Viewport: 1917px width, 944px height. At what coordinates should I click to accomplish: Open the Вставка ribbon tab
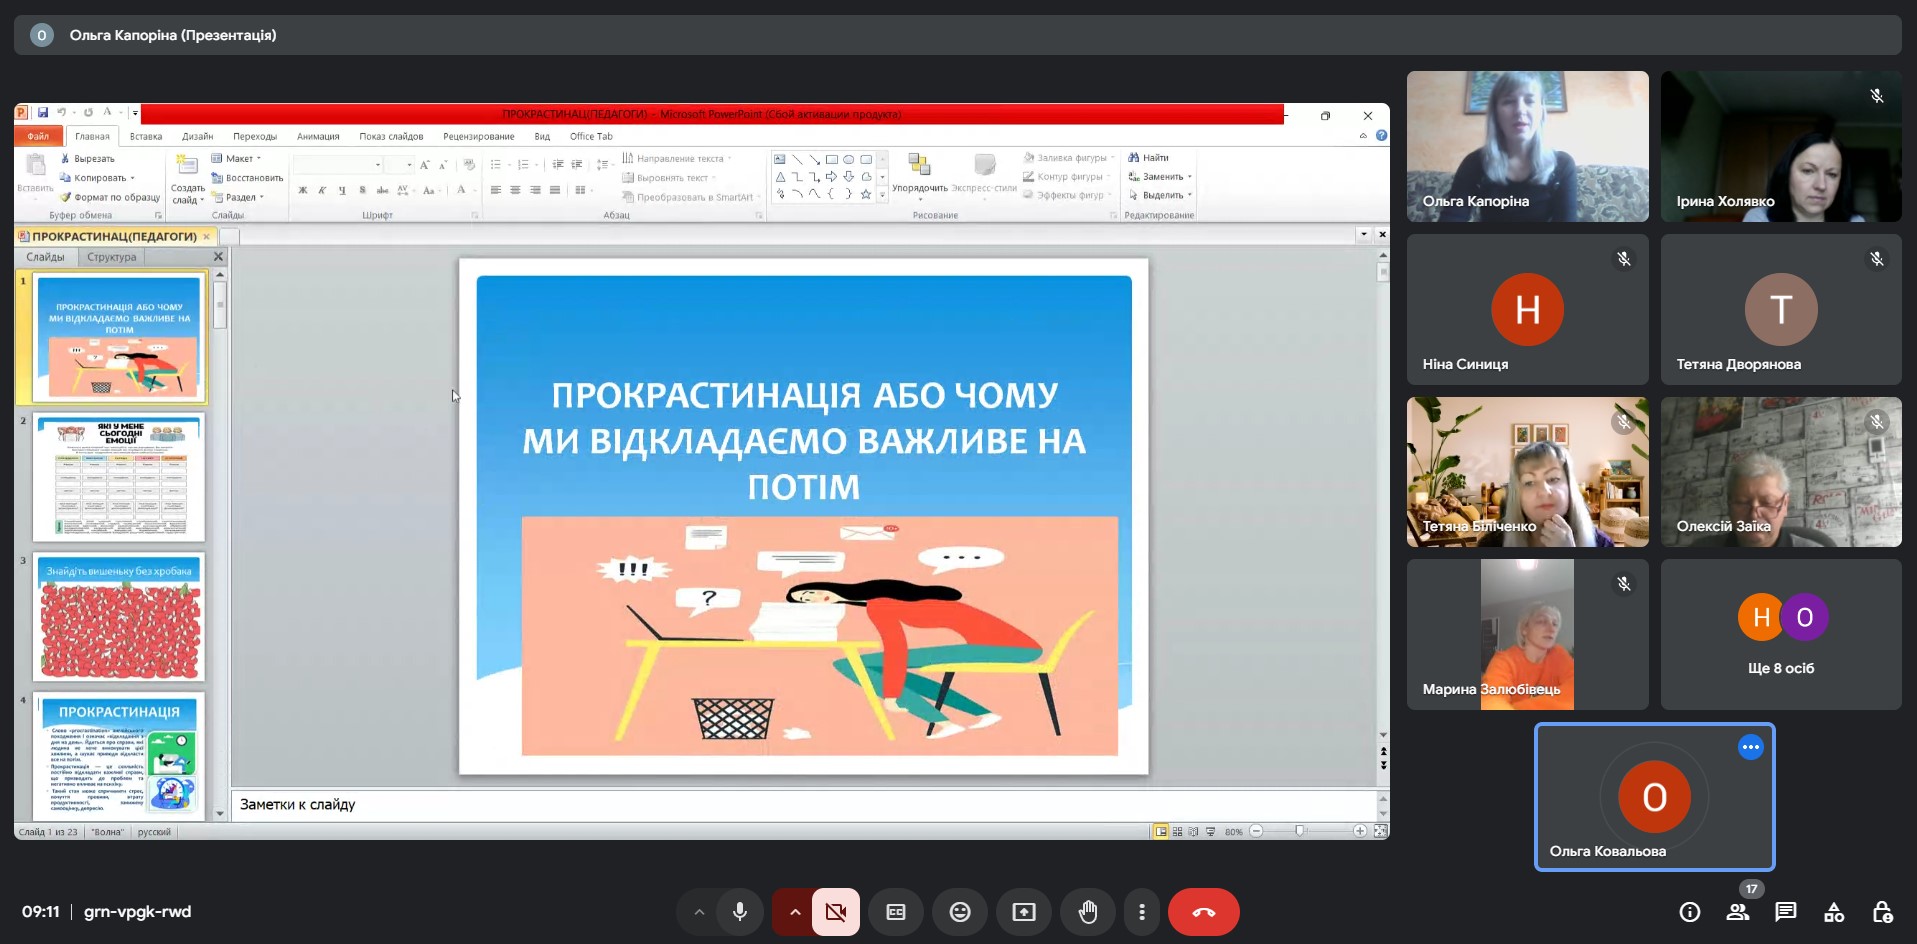(x=145, y=137)
